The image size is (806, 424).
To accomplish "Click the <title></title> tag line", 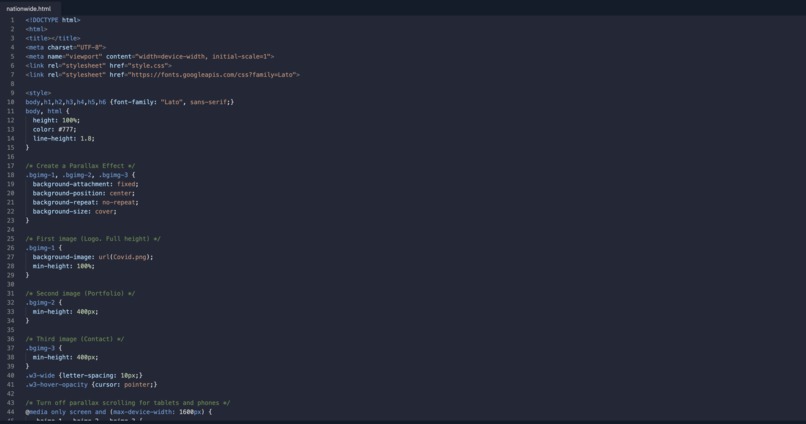I will (53, 39).
